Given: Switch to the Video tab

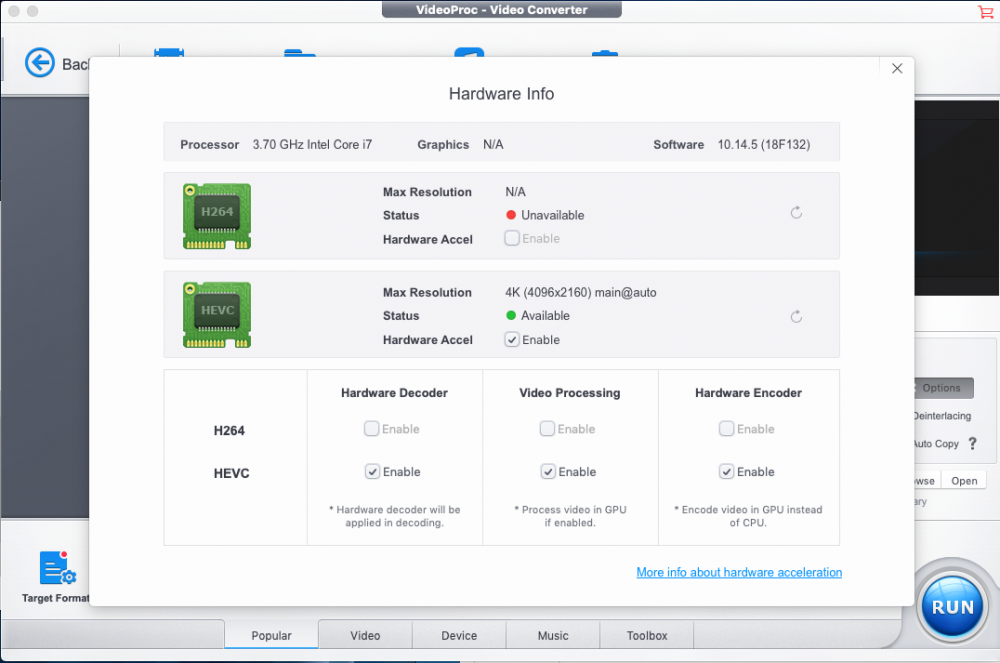Looking at the screenshot, I should (x=365, y=635).
